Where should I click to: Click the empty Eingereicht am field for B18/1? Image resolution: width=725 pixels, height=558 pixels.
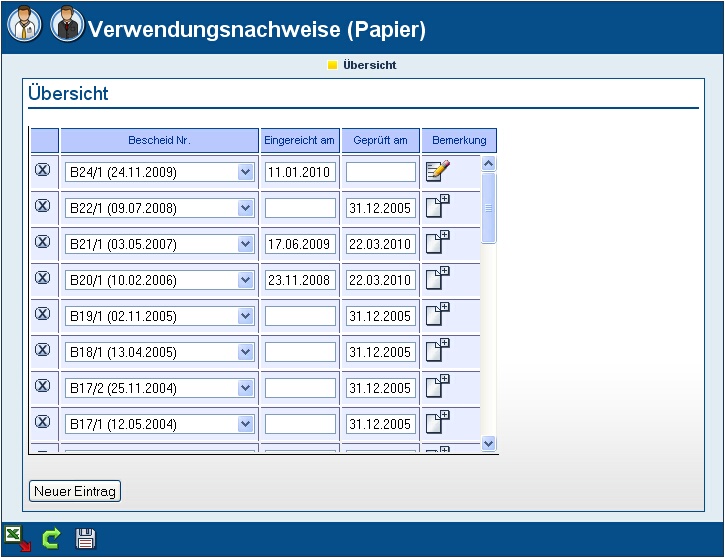click(x=300, y=353)
